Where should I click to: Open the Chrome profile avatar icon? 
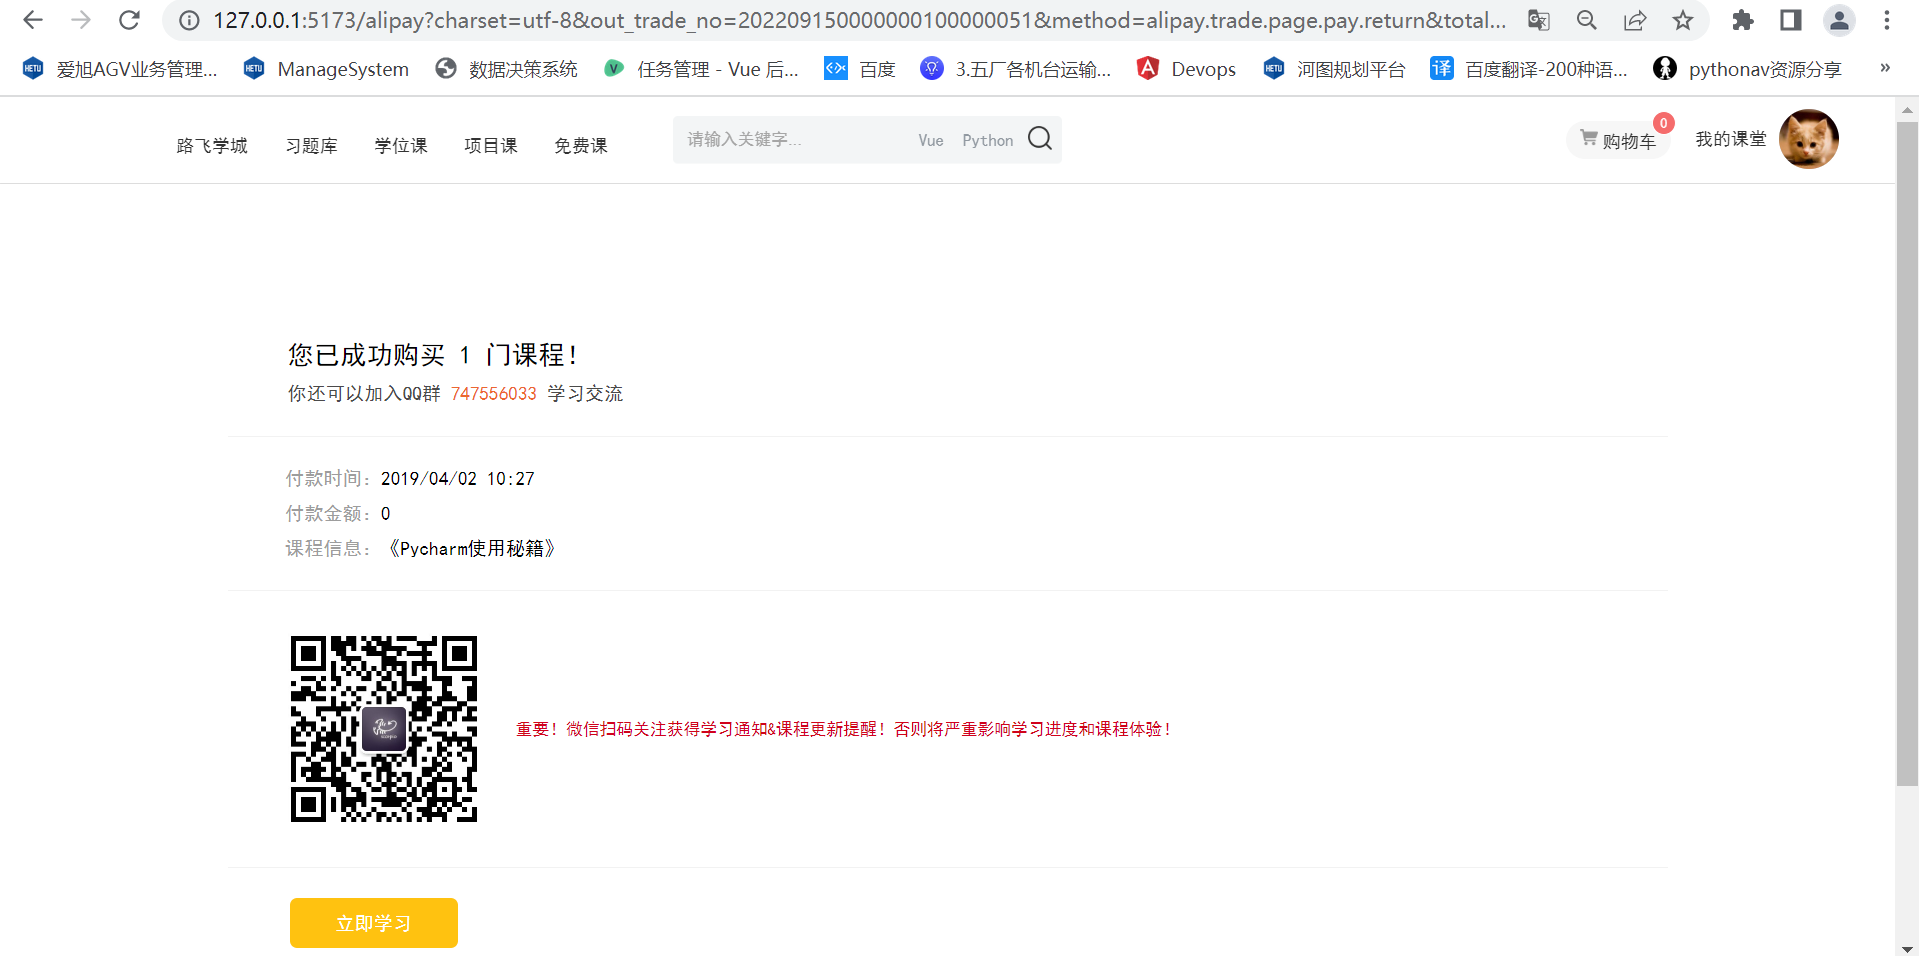[x=1839, y=20]
